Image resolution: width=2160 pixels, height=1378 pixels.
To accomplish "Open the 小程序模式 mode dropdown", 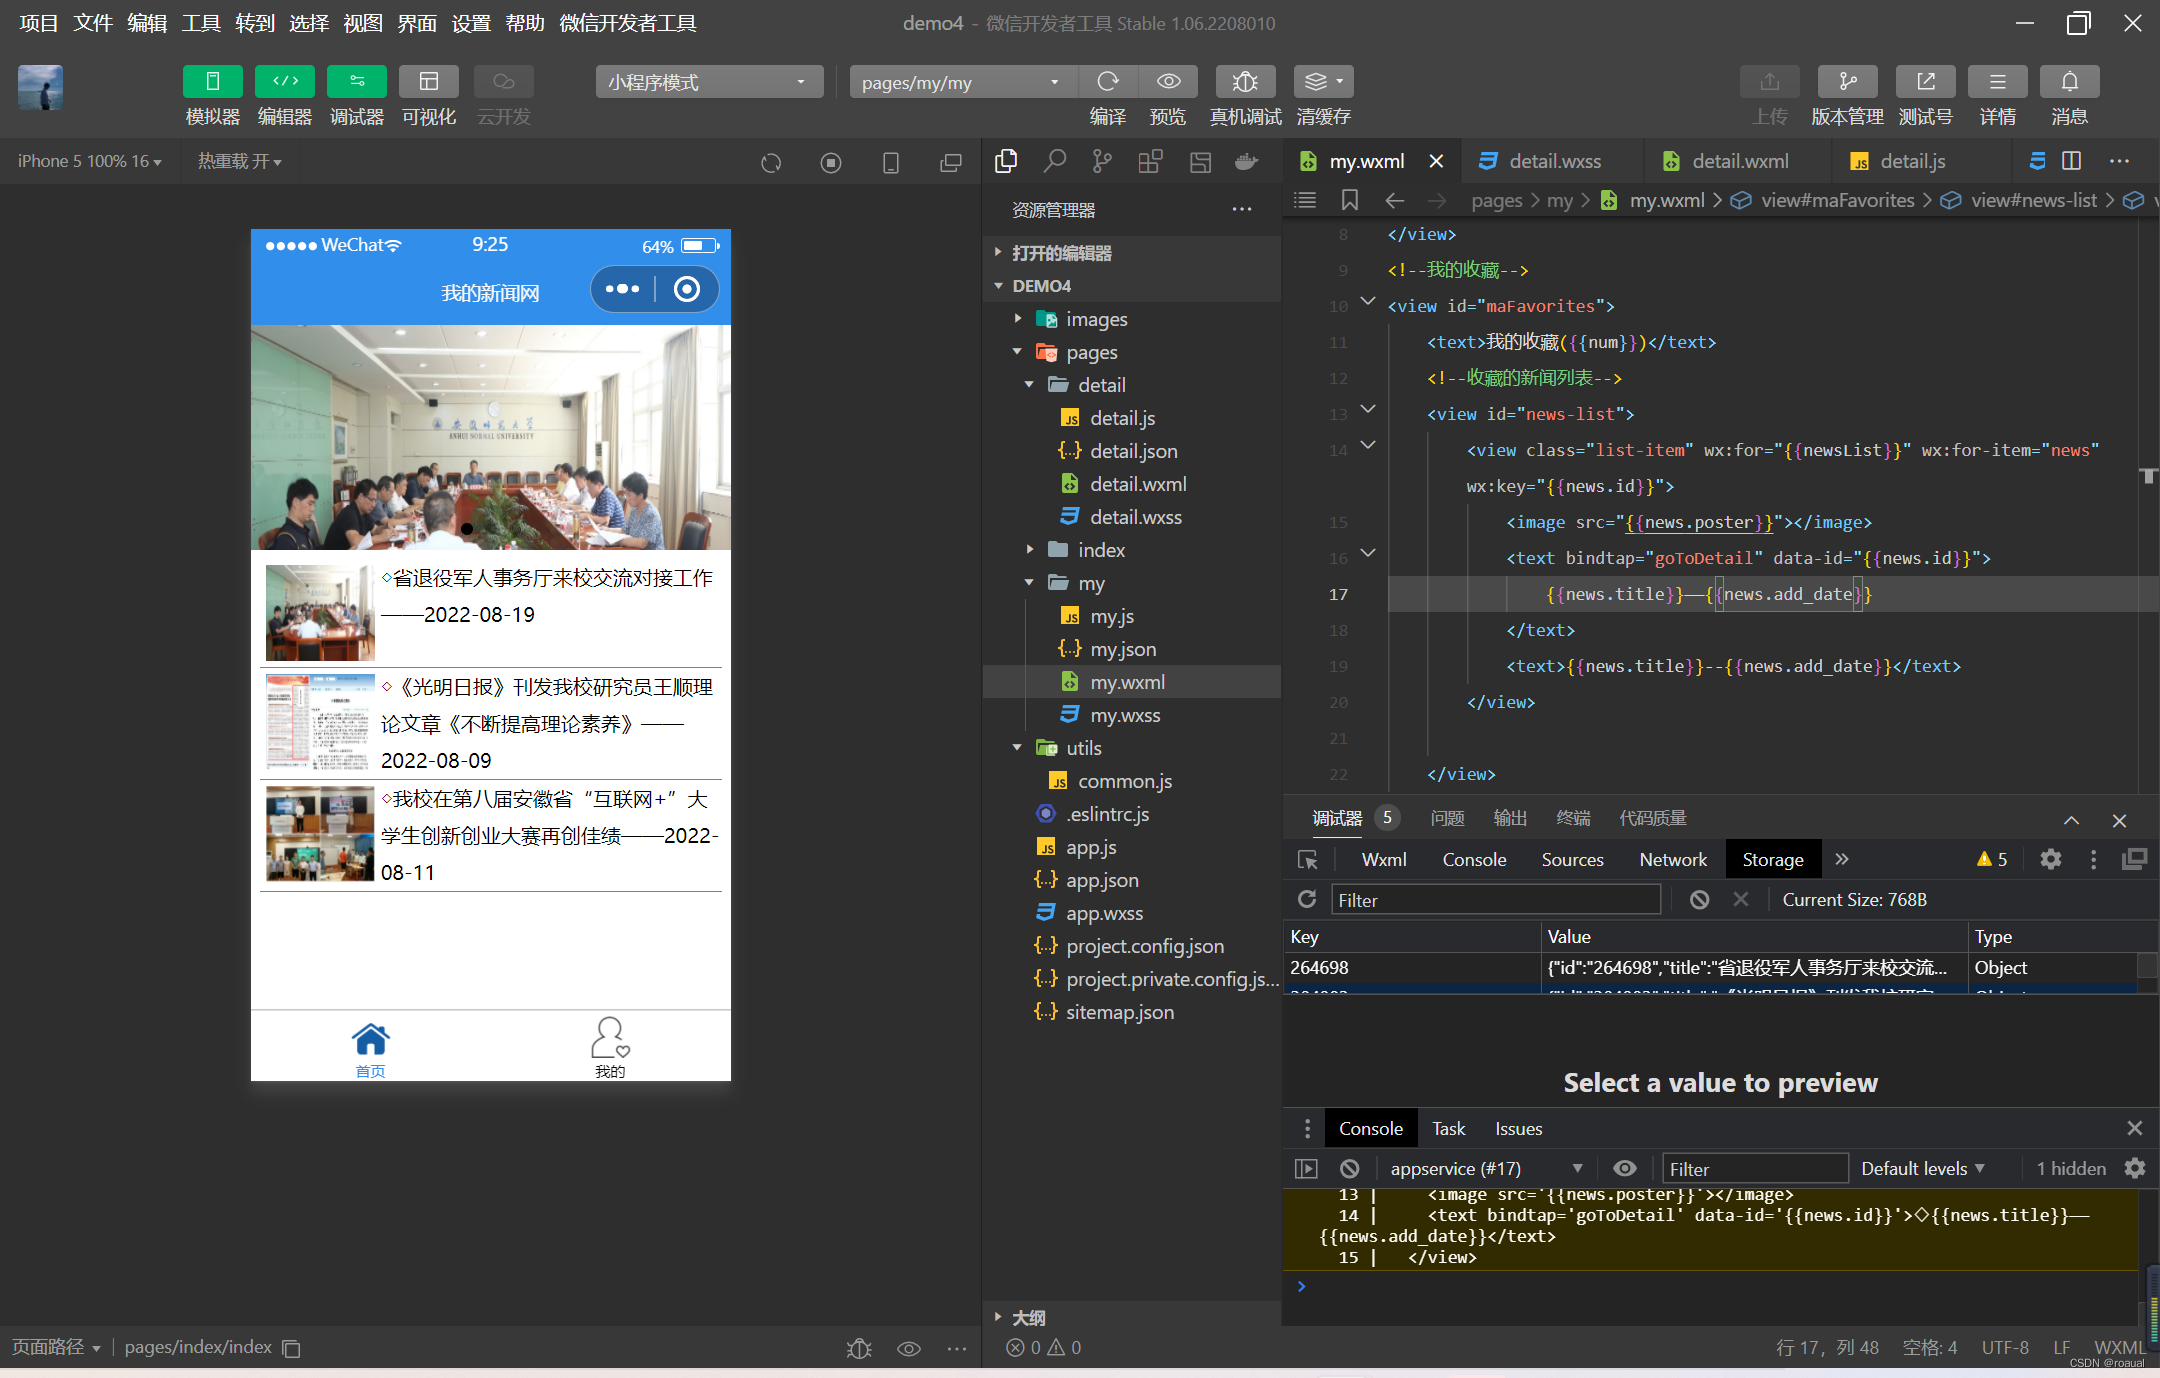I will click(708, 82).
